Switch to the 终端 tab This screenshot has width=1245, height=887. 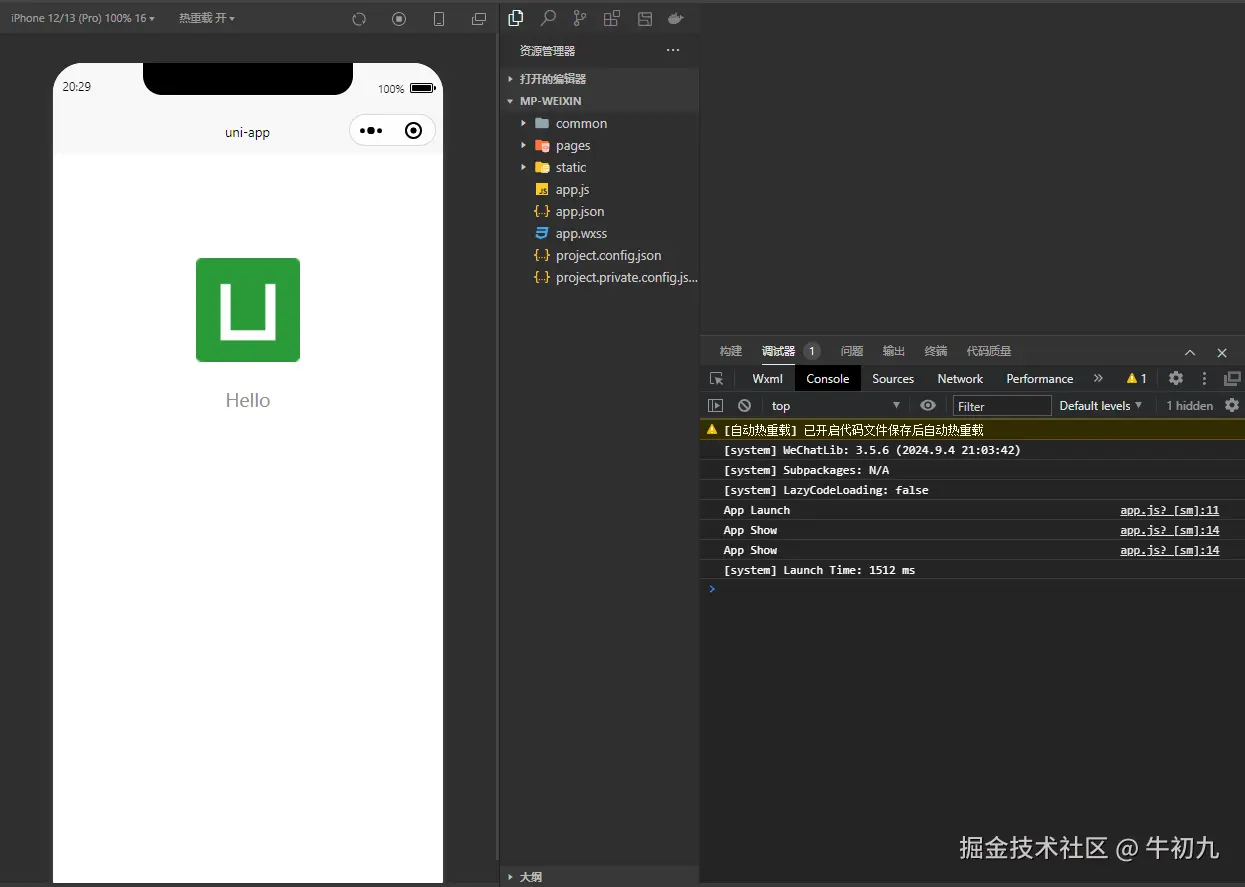[x=936, y=351]
